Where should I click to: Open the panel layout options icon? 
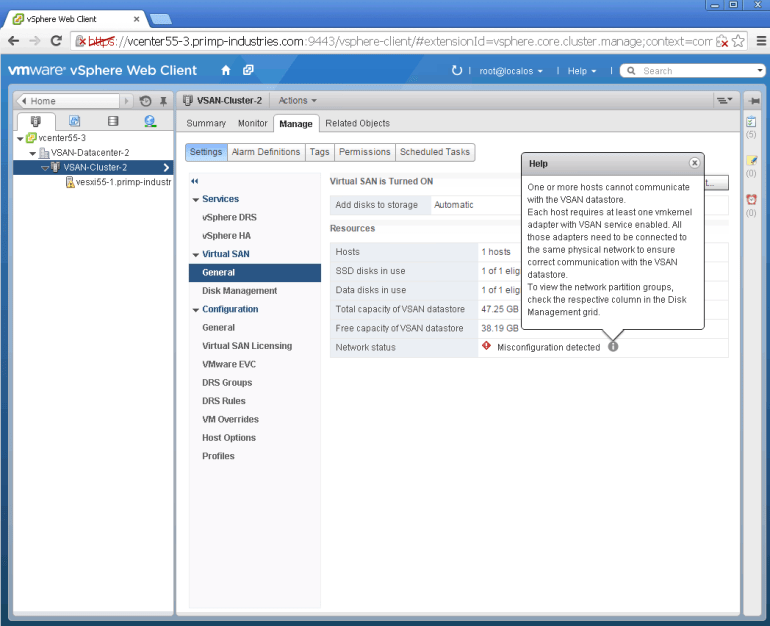(x=724, y=101)
